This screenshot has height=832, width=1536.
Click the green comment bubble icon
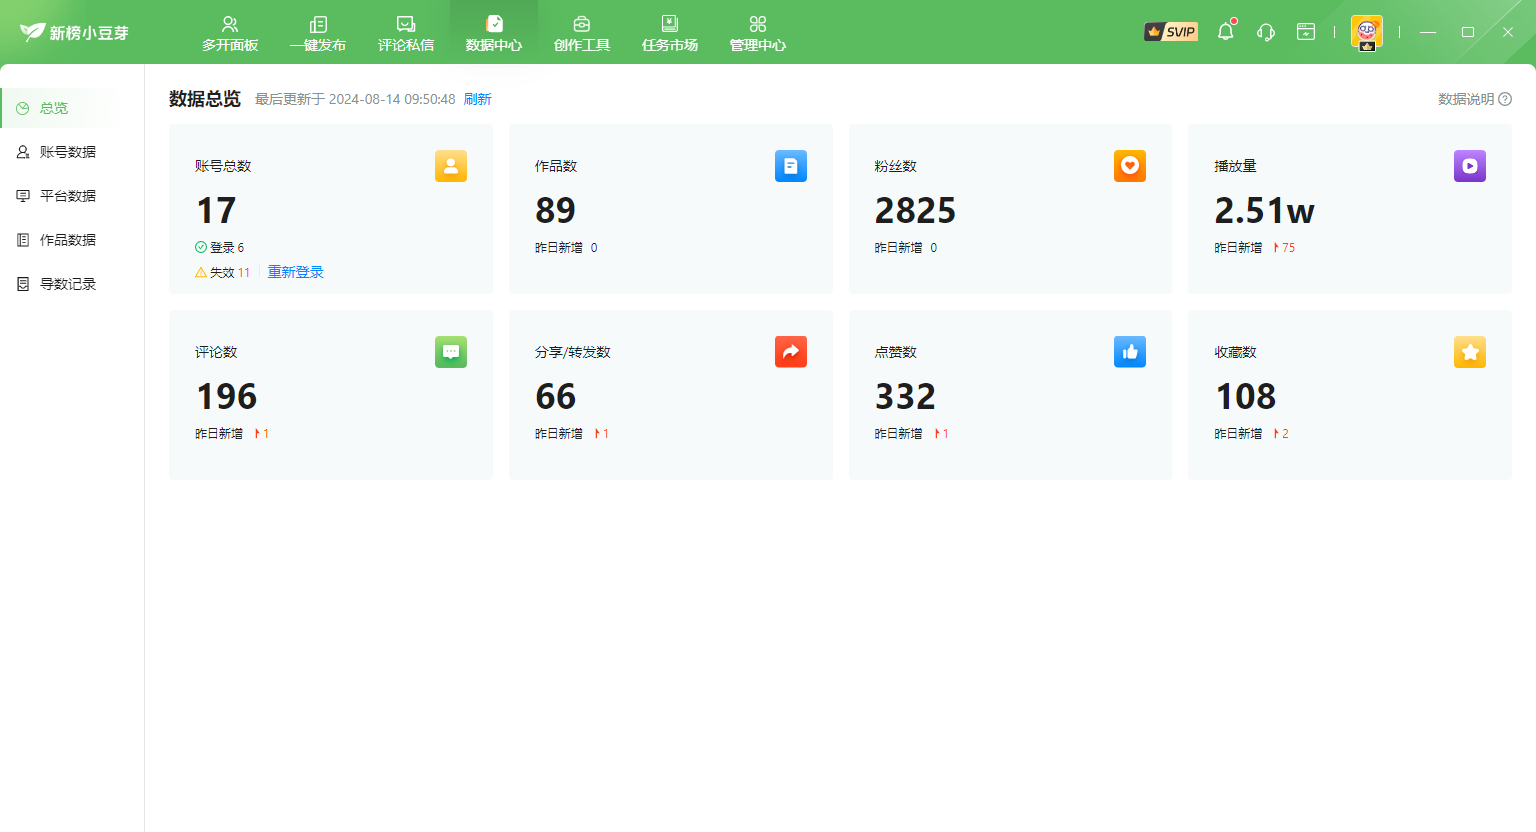(x=451, y=352)
